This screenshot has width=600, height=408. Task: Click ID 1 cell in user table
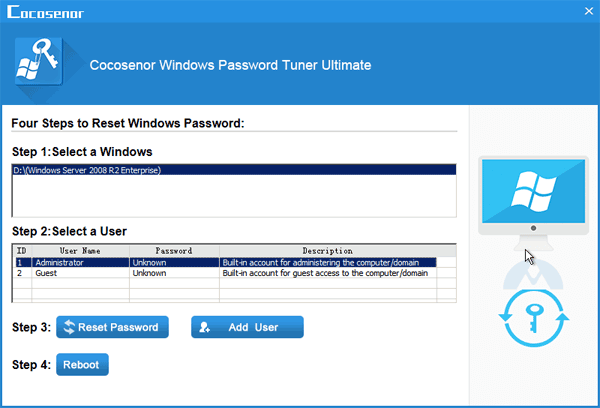tap(23, 263)
